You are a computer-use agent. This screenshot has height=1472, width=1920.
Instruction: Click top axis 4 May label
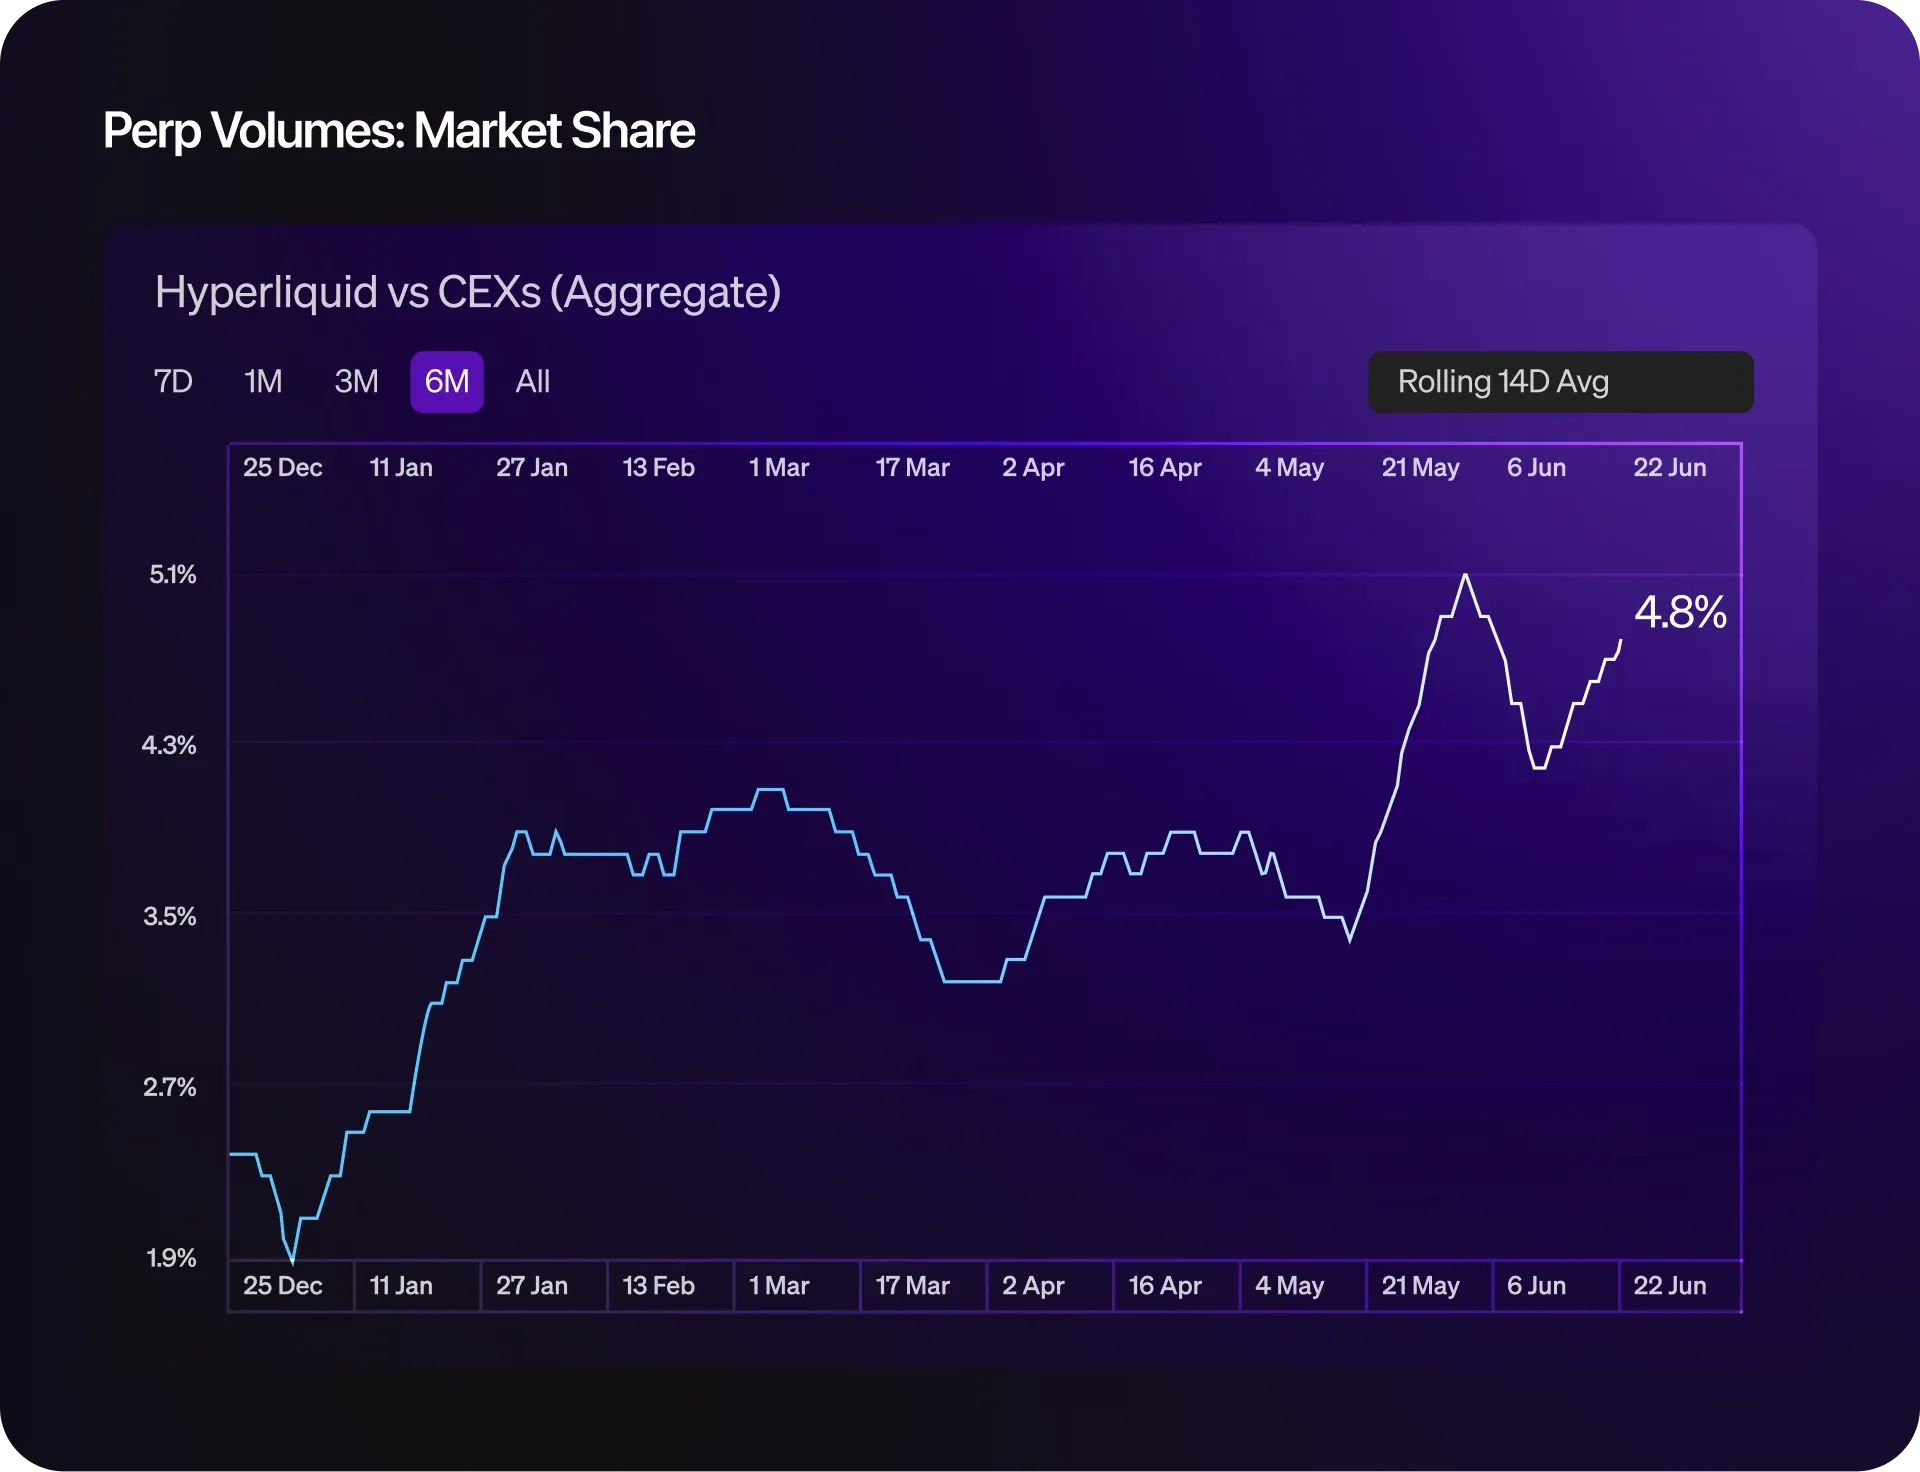click(x=1289, y=468)
